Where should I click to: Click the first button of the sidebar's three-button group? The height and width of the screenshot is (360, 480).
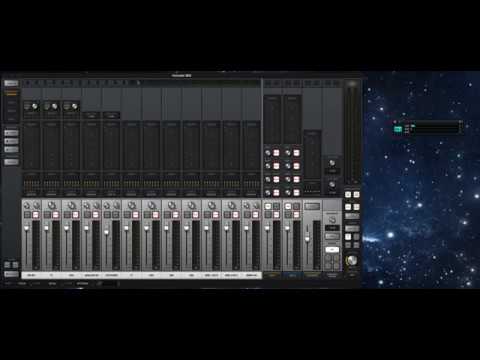(x=11, y=133)
